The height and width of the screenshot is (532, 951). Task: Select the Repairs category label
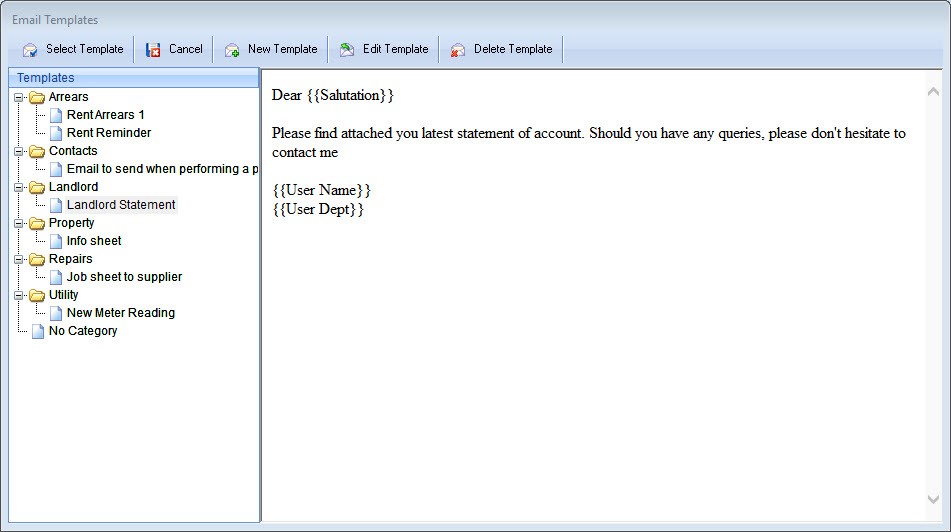coord(70,259)
